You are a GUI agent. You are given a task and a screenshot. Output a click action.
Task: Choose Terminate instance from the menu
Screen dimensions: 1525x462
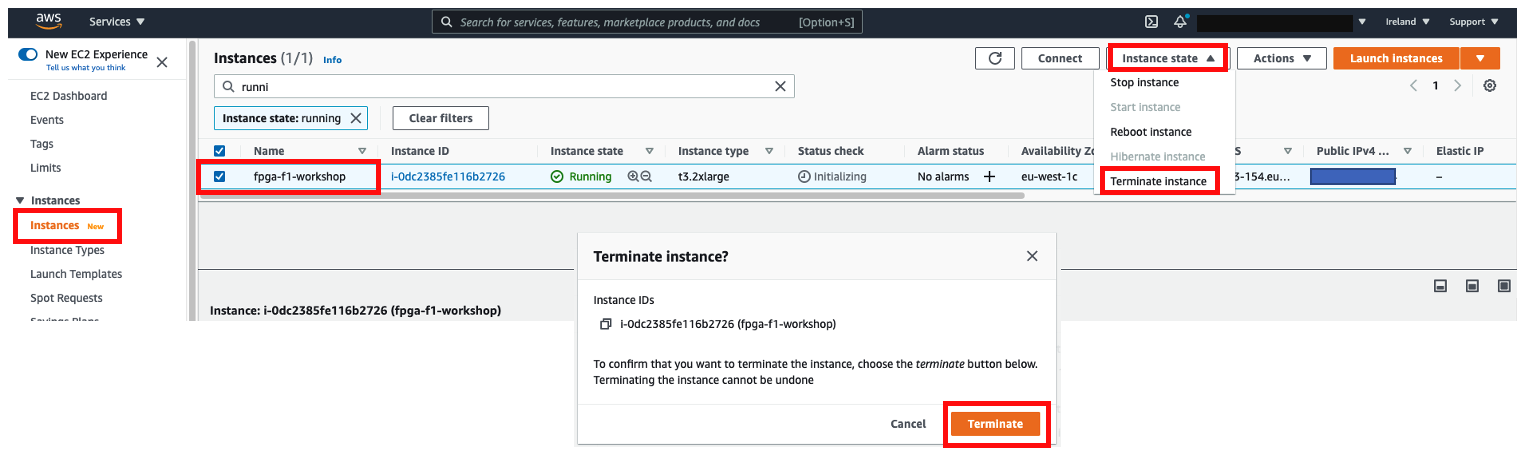[1158, 181]
